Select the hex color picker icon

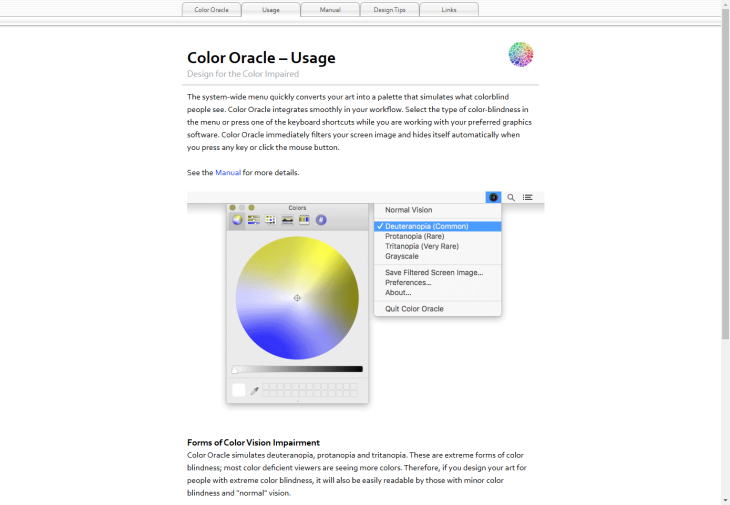tap(321, 220)
